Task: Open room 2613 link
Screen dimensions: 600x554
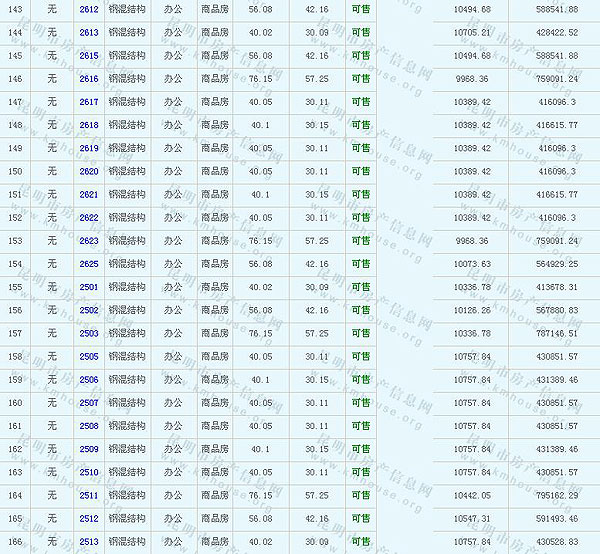Action: 89,32
